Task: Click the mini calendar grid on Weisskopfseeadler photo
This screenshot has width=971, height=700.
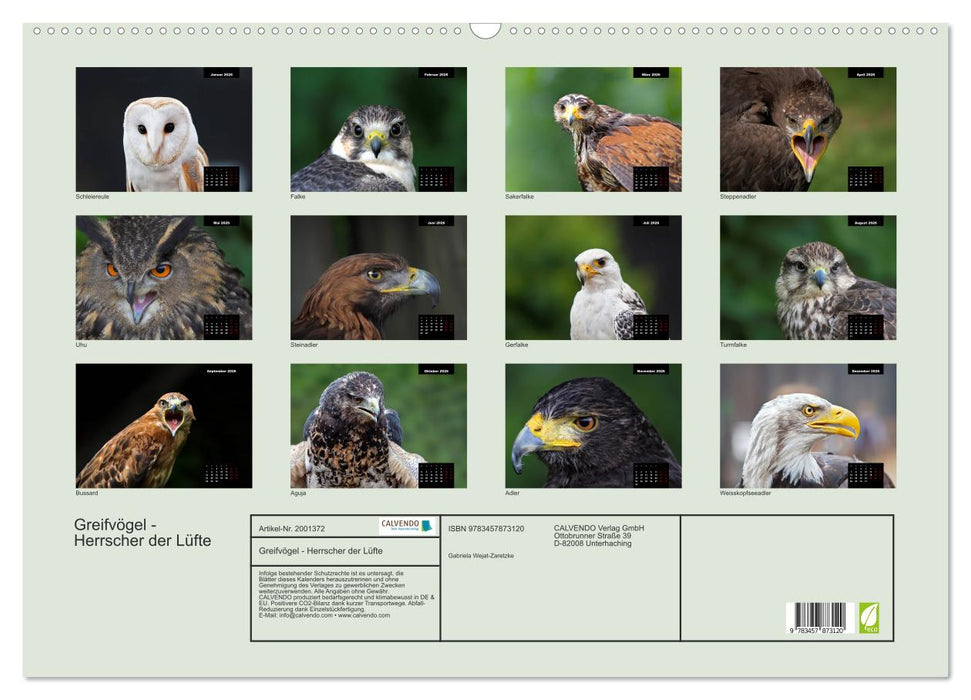Action: 865,474
